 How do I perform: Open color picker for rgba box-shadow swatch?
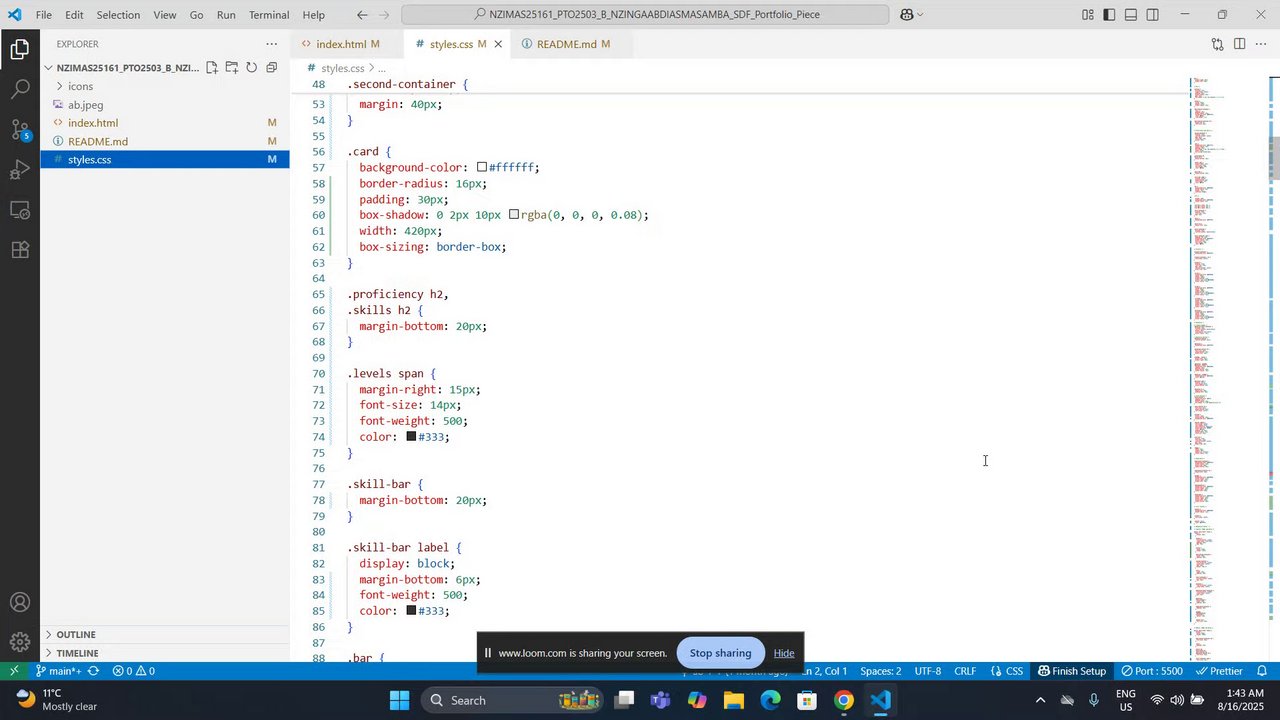514,215
